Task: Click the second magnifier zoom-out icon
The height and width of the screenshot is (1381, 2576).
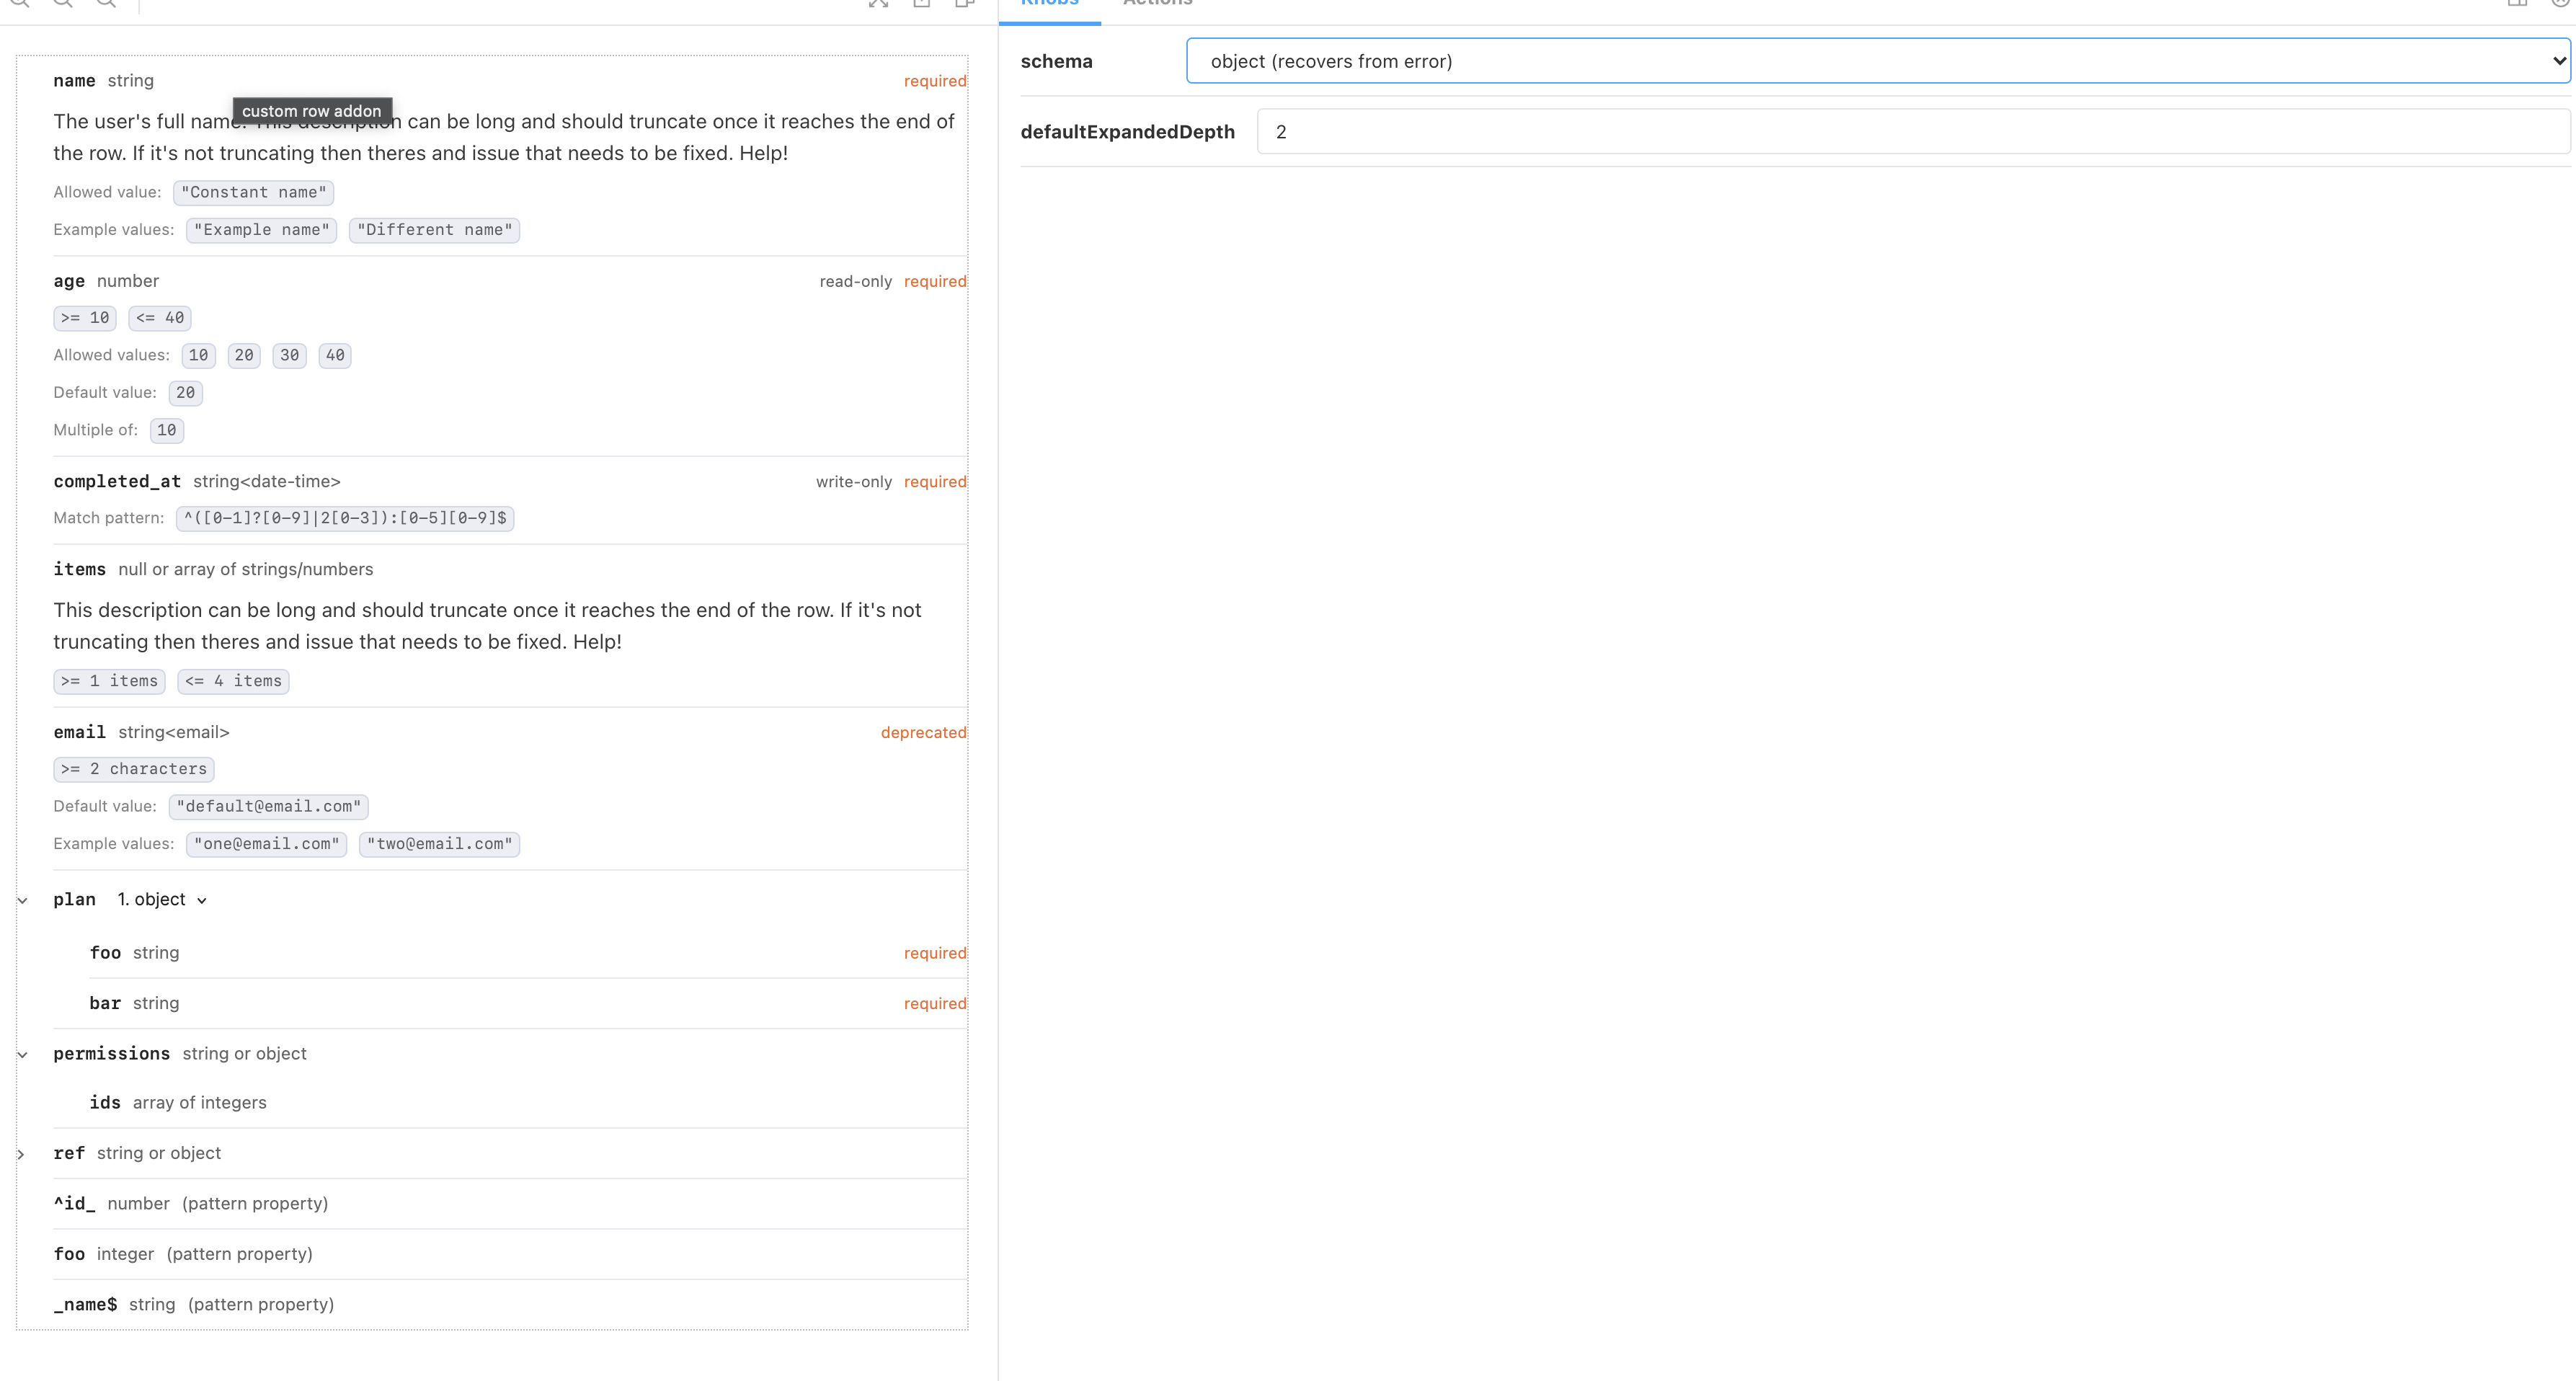Action: (x=63, y=2)
